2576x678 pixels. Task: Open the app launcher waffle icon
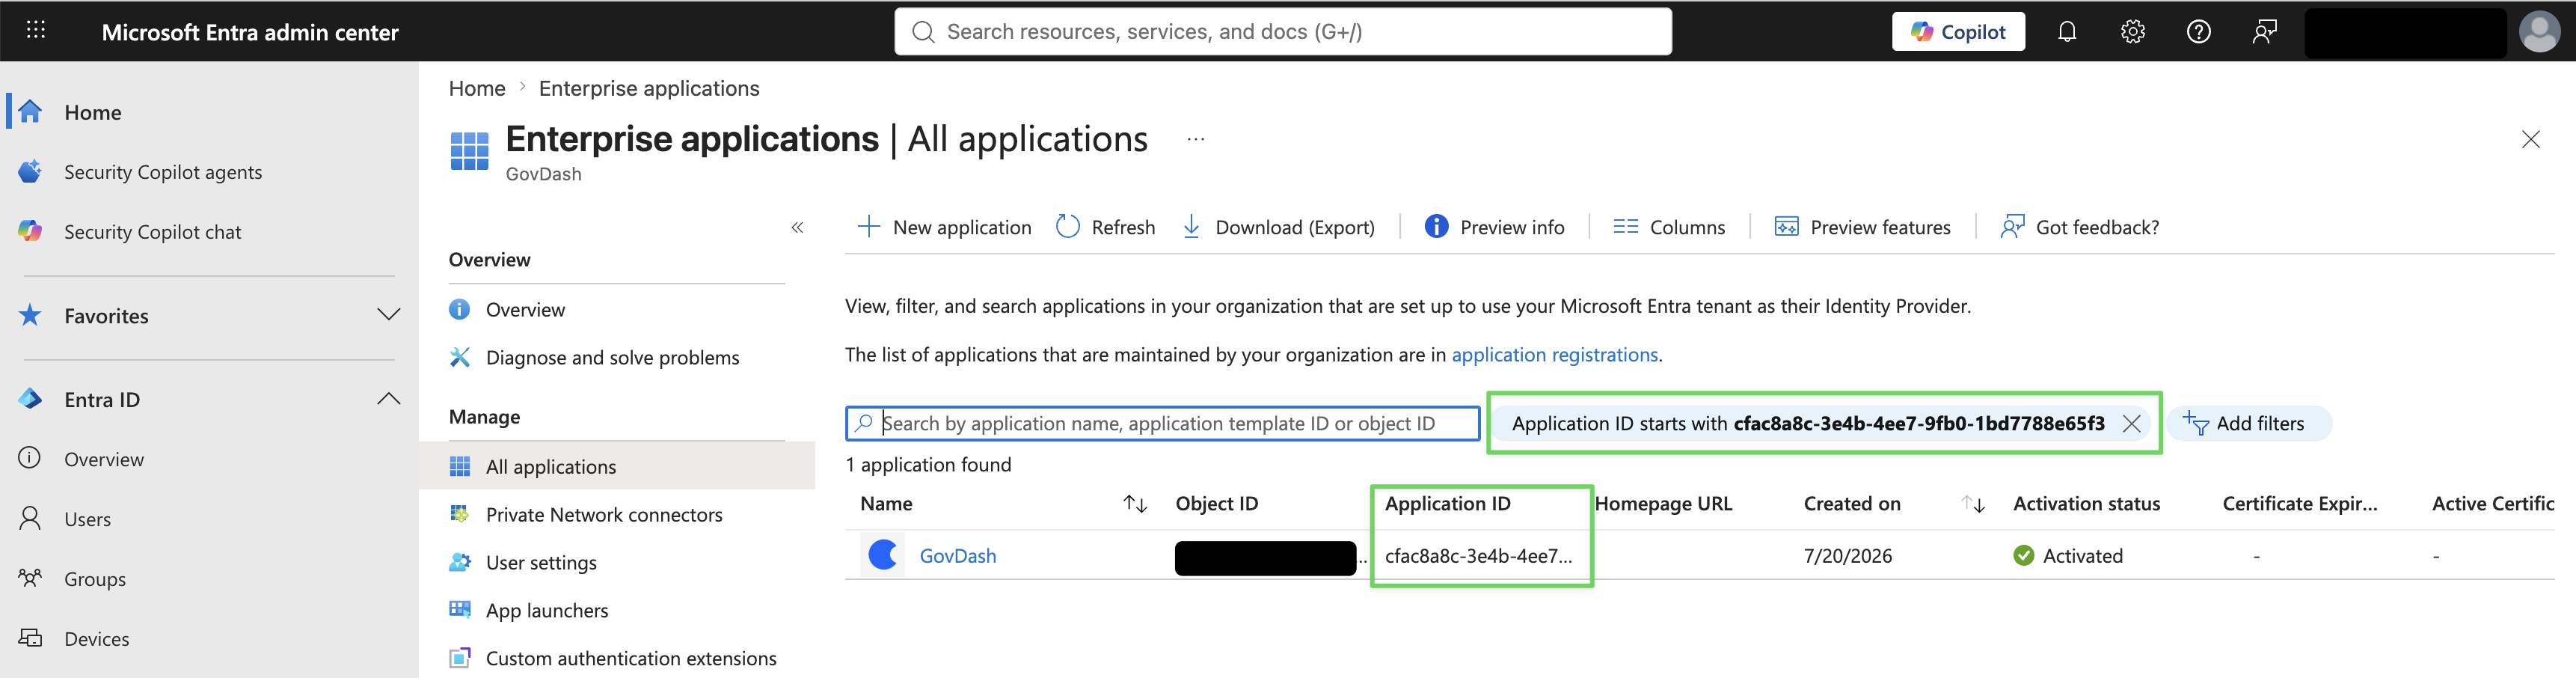pos(36,30)
